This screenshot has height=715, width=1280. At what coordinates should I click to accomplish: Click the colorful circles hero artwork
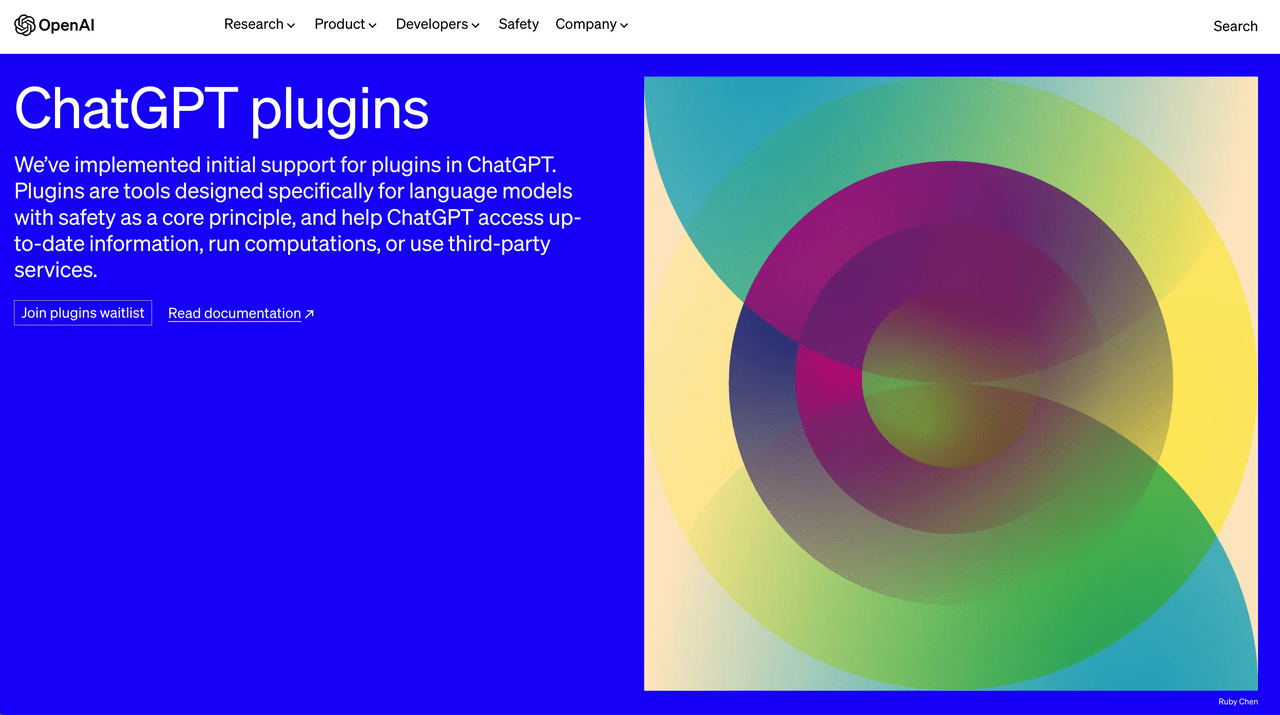tap(951, 383)
